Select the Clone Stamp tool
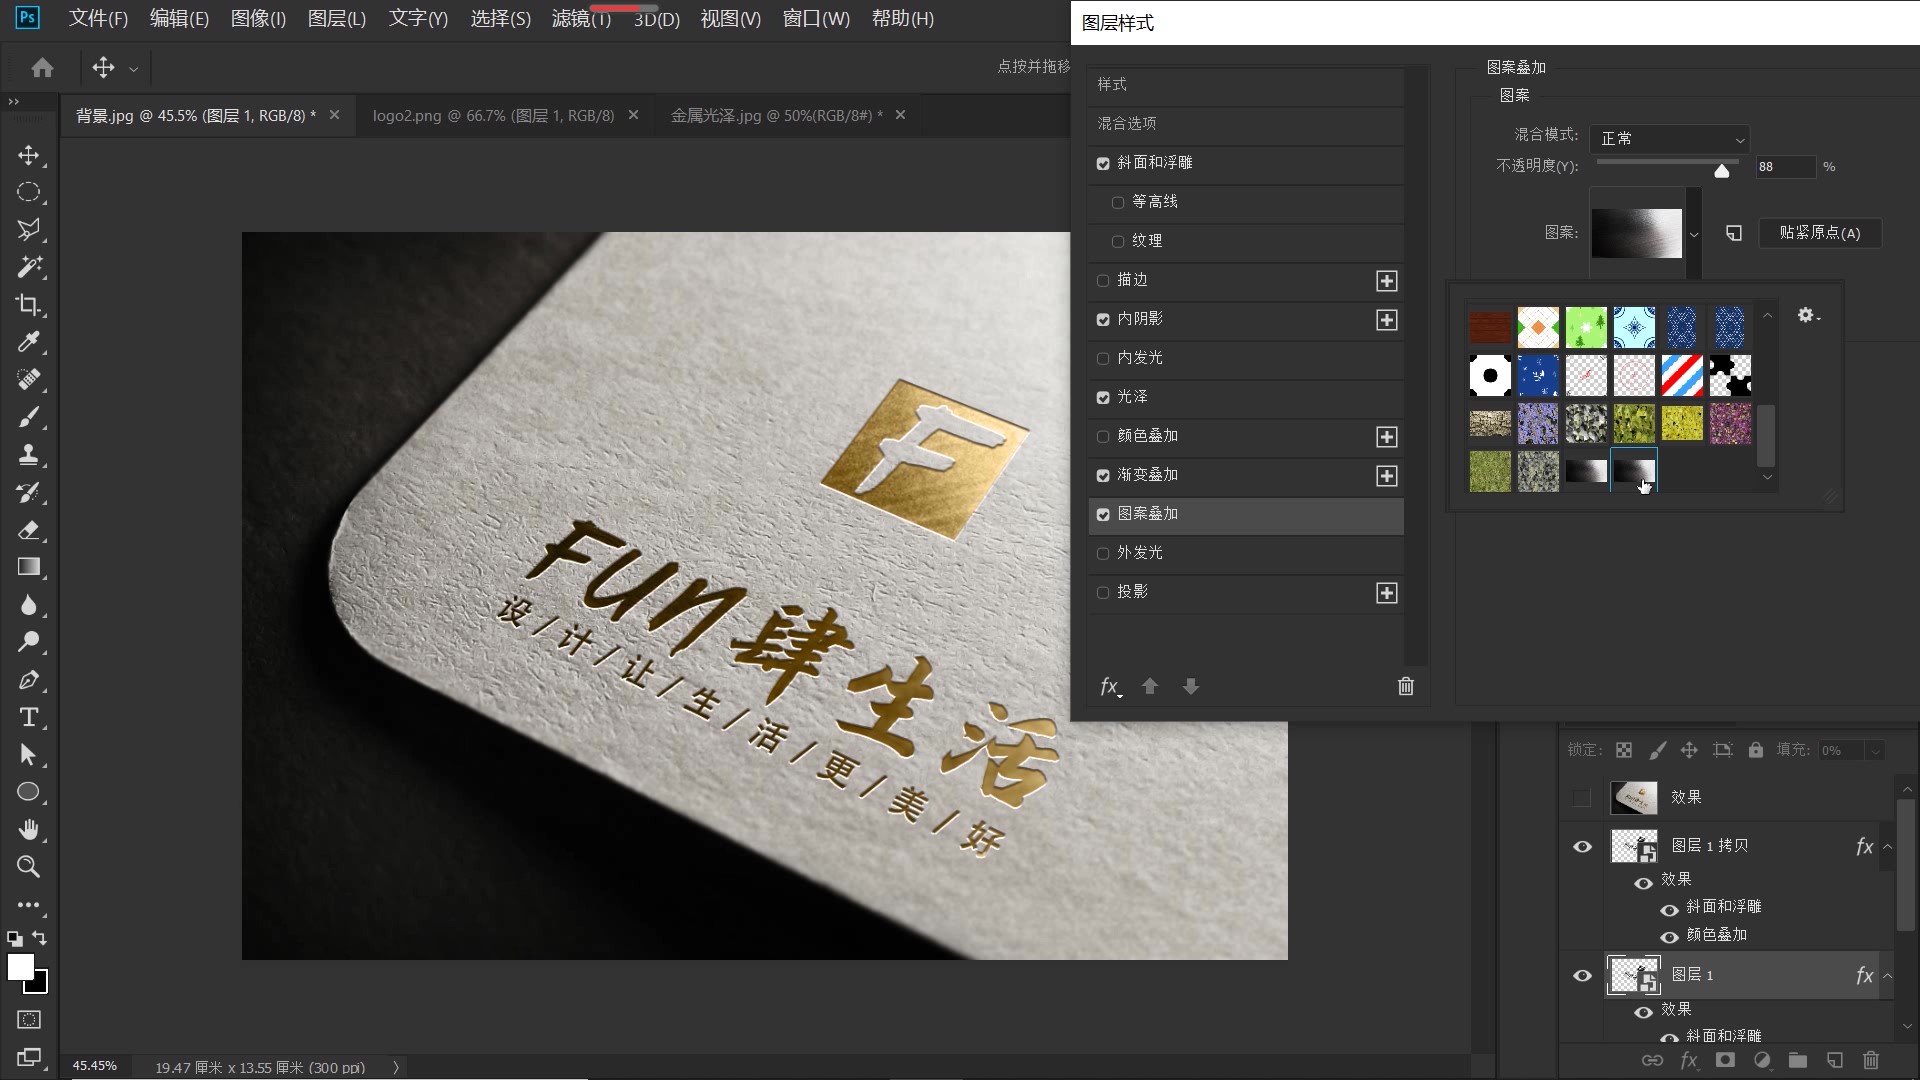 pyautogui.click(x=30, y=455)
